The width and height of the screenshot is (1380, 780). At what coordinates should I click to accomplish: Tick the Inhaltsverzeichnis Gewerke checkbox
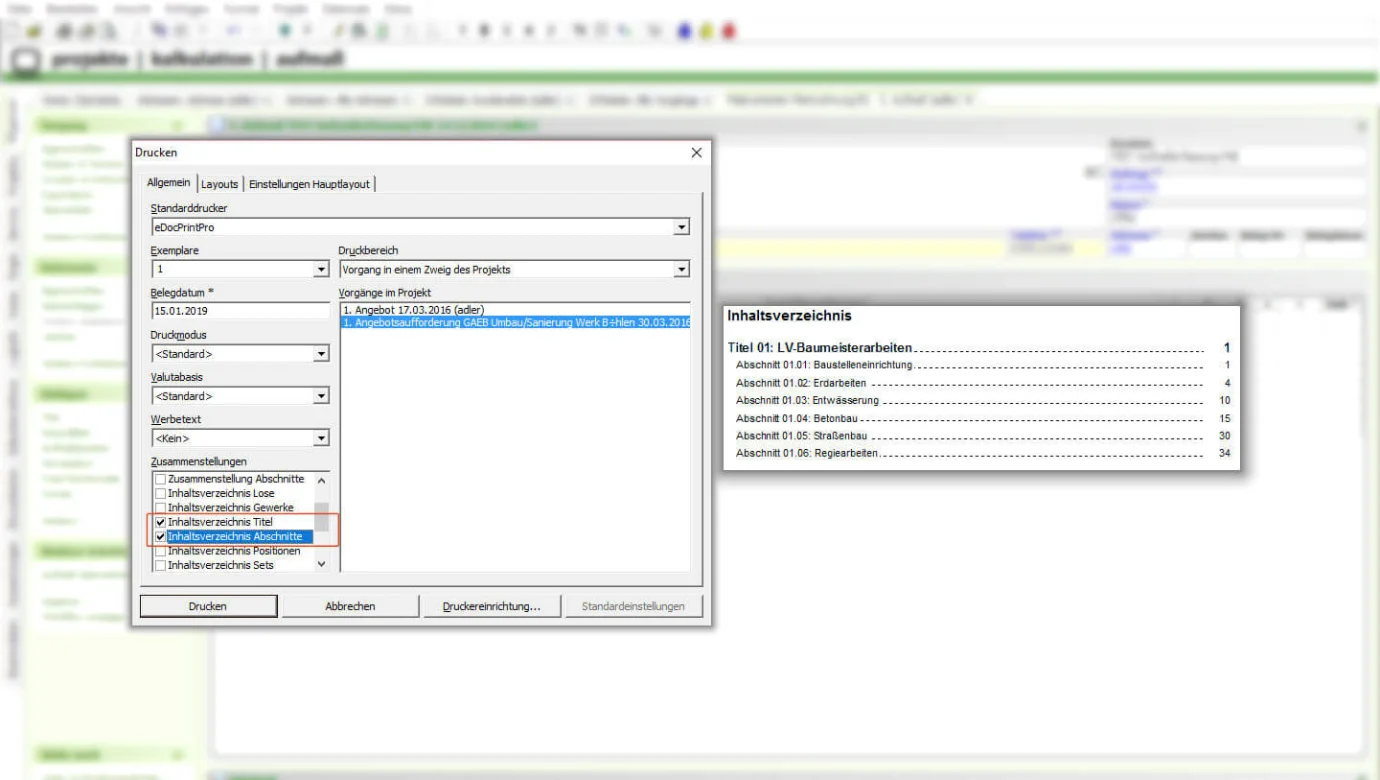point(161,508)
